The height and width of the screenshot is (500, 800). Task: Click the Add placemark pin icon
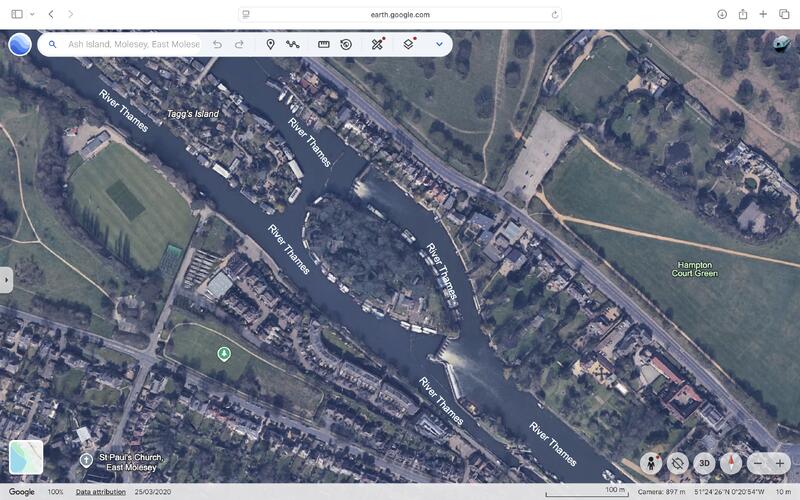(x=270, y=44)
